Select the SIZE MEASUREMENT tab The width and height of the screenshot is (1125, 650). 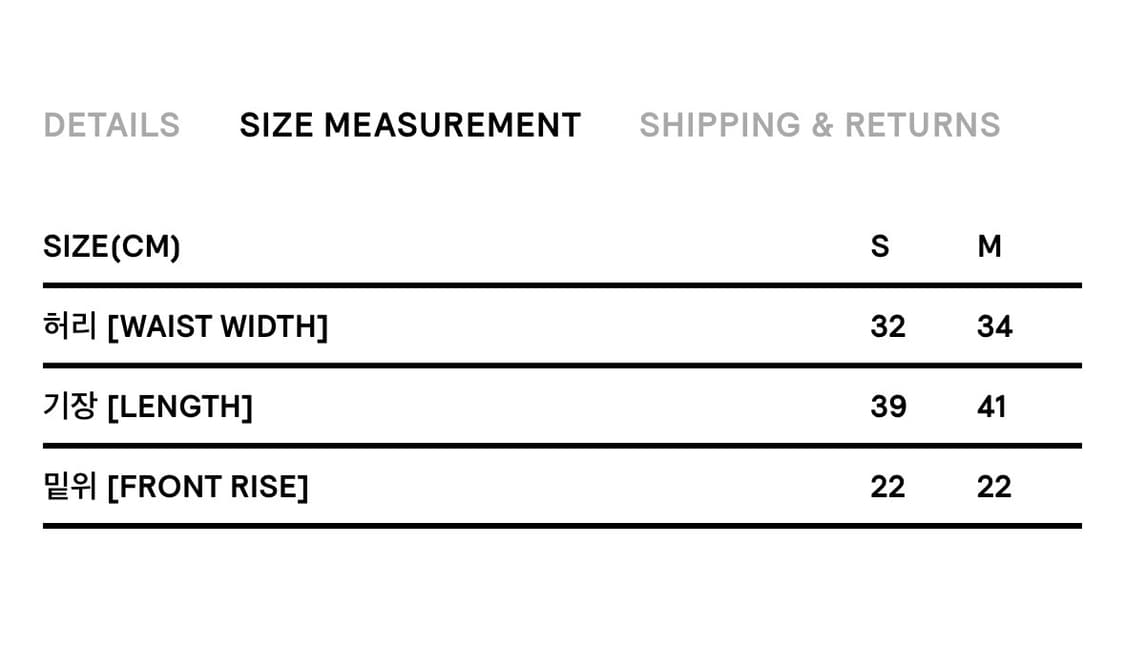click(x=410, y=125)
